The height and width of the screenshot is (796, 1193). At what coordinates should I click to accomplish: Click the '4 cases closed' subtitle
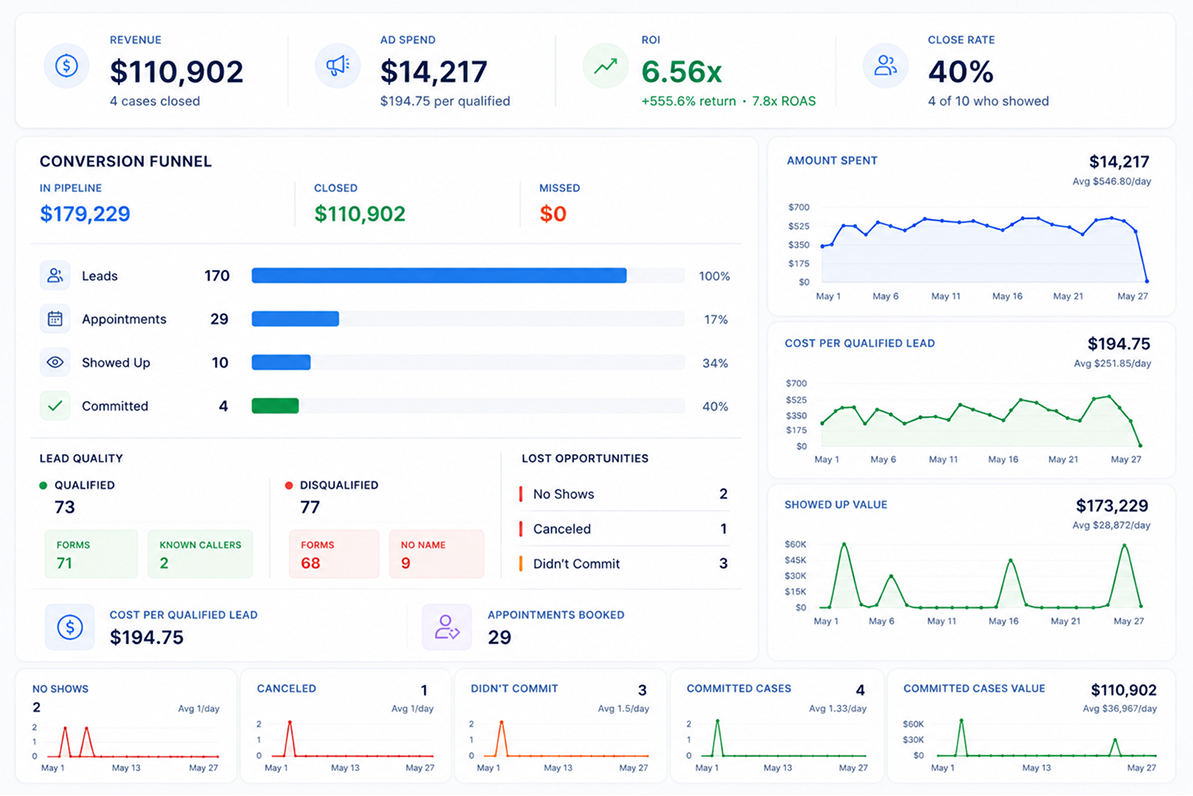coord(154,101)
